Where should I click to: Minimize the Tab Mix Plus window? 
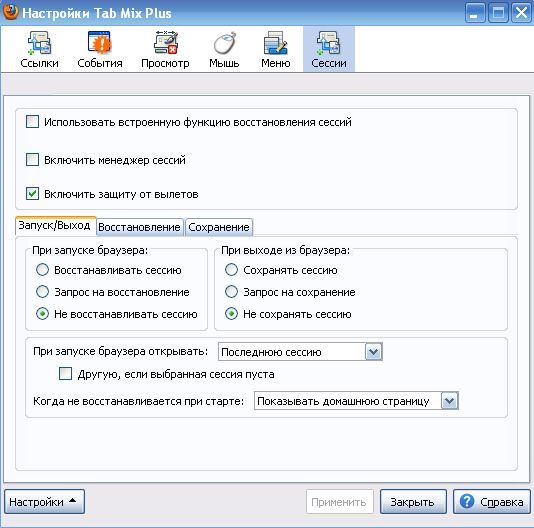tap(475, 13)
